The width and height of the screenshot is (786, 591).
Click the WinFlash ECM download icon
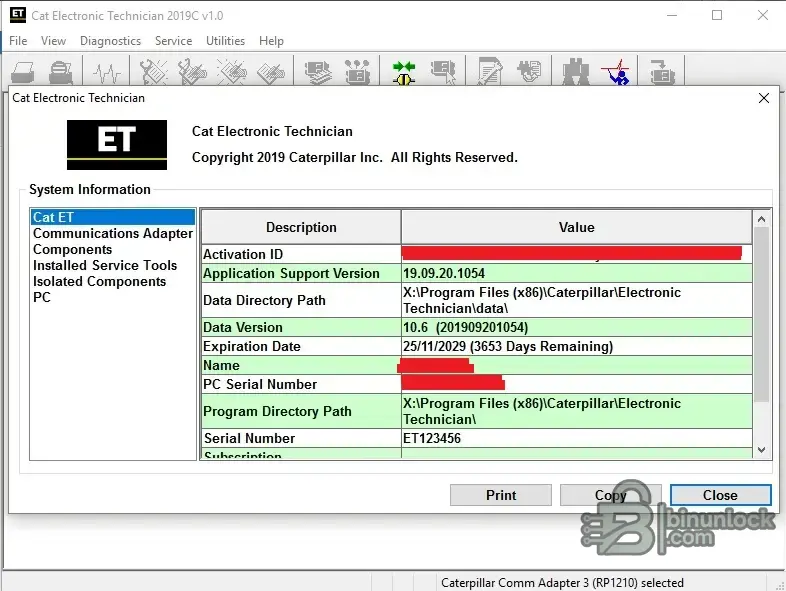point(662,72)
